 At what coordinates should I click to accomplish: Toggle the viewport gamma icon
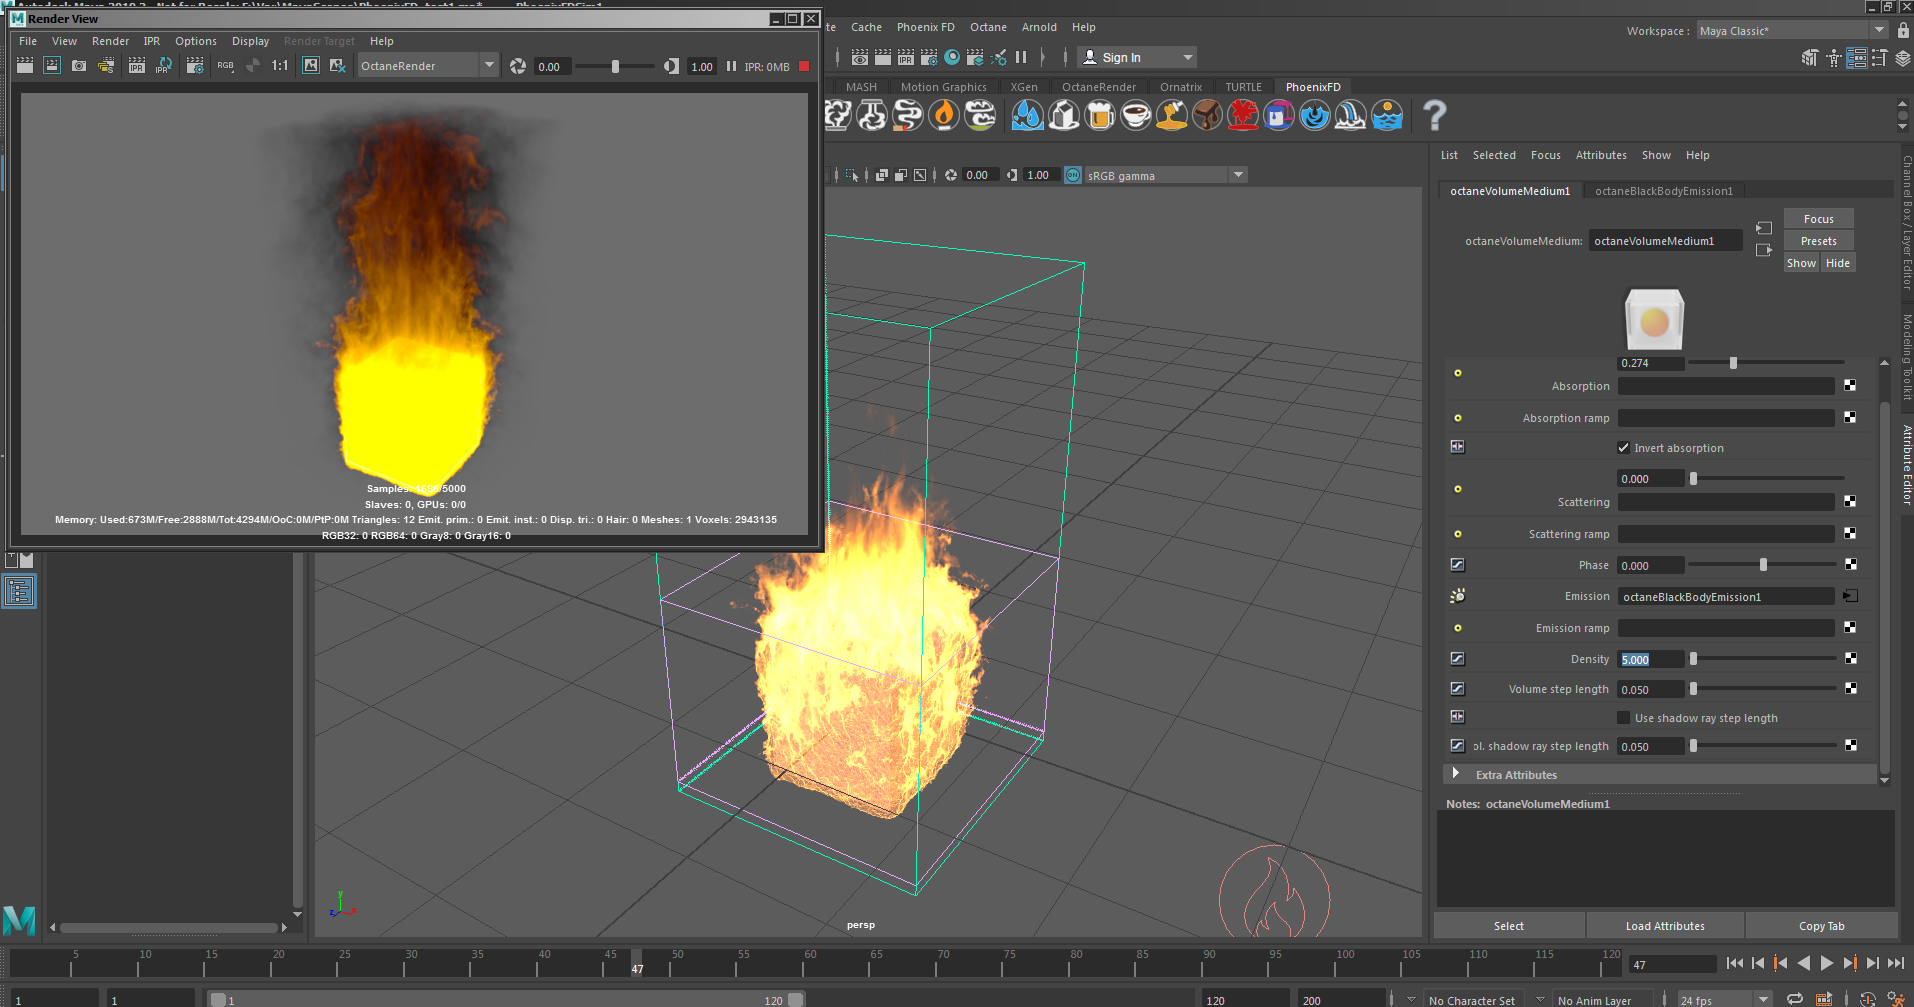pyautogui.click(x=1012, y=175)
